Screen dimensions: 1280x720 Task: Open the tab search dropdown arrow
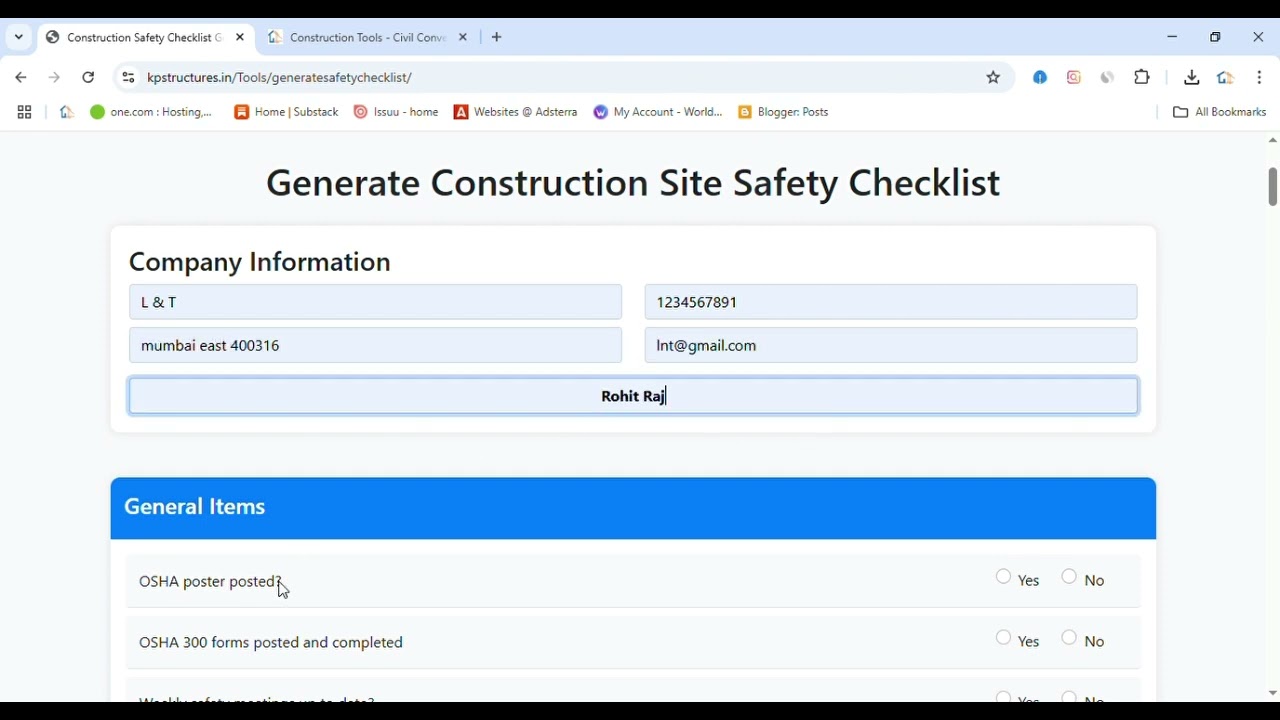click(x=19, y=37)
